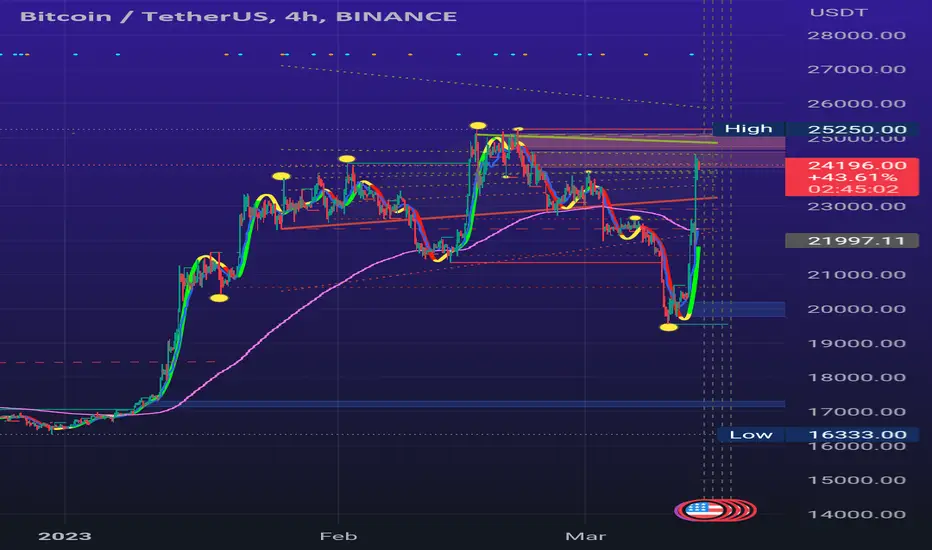Select the yellow pivot marker below the March low
This screenshot has height=550, width=932.
669,327
